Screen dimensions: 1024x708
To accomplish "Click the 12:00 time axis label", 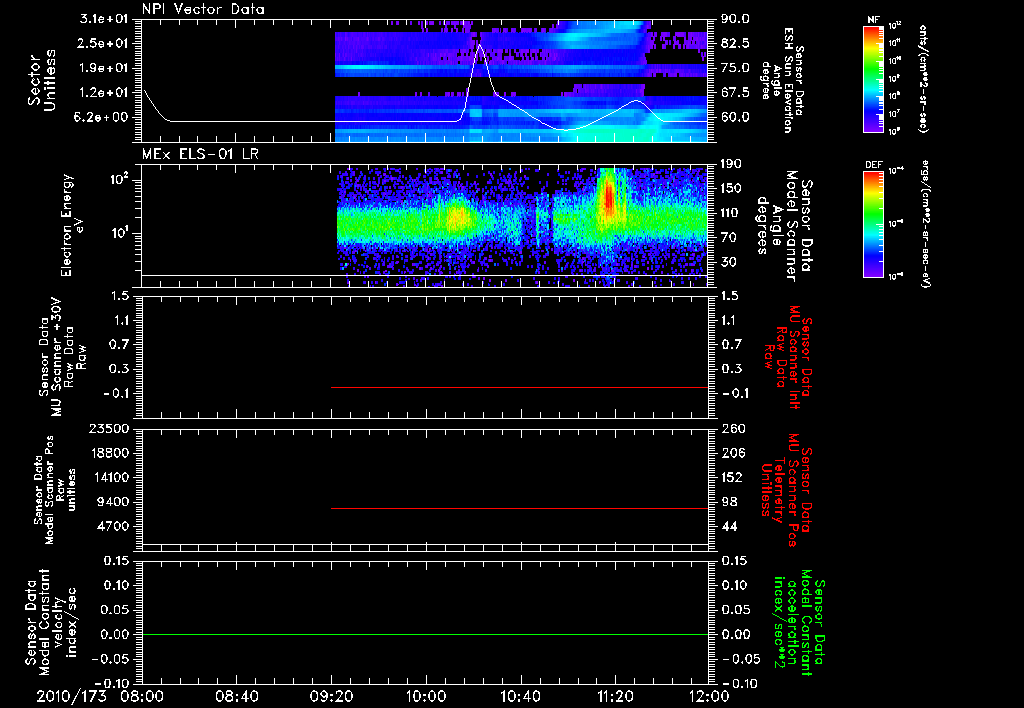I will pyautogui.click(x=709, y=696).
